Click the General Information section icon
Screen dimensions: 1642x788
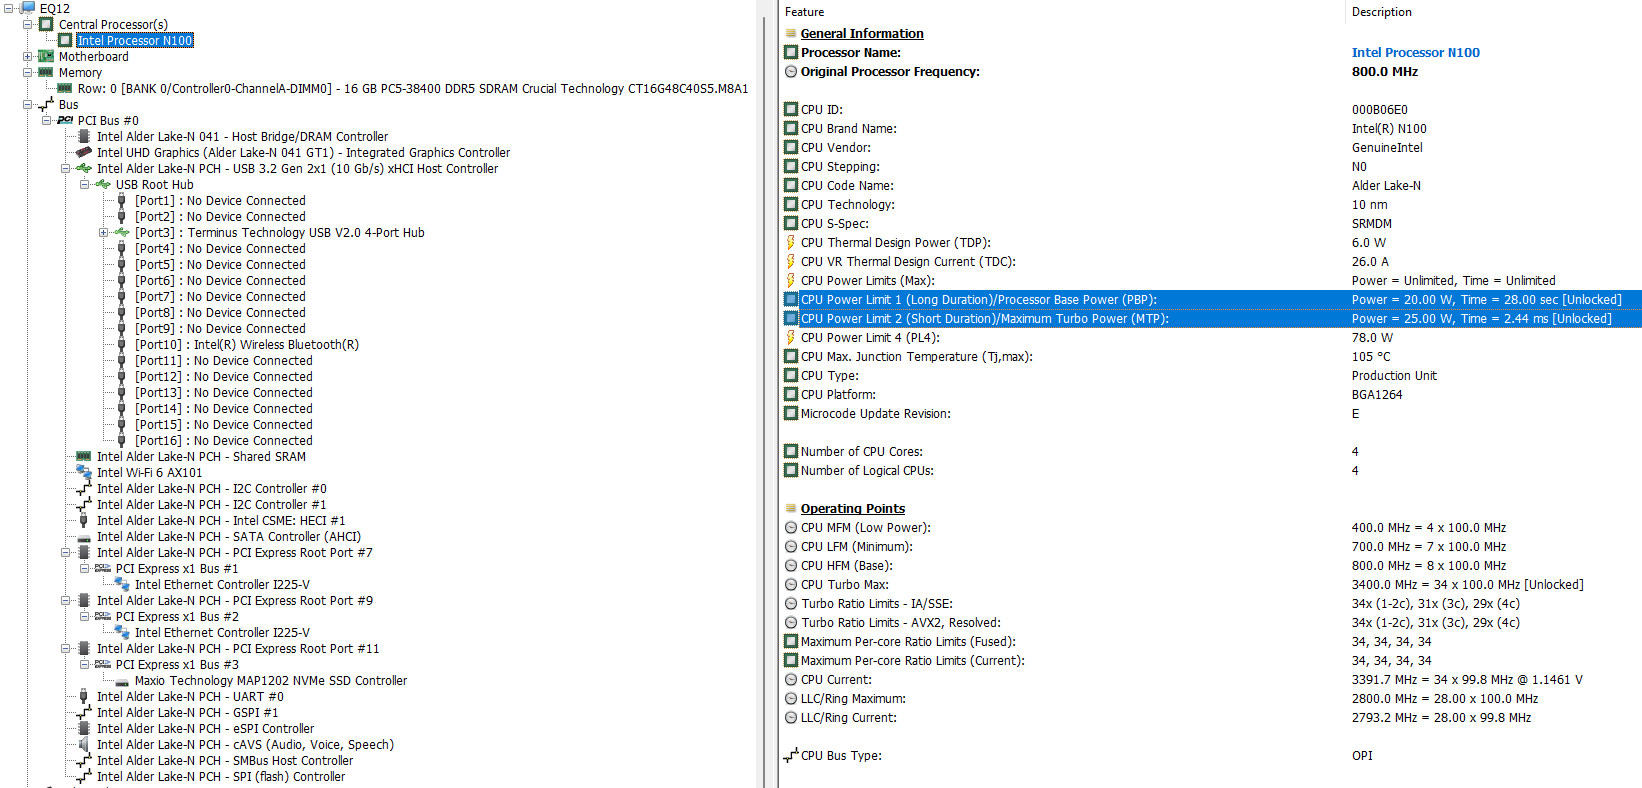791,33
